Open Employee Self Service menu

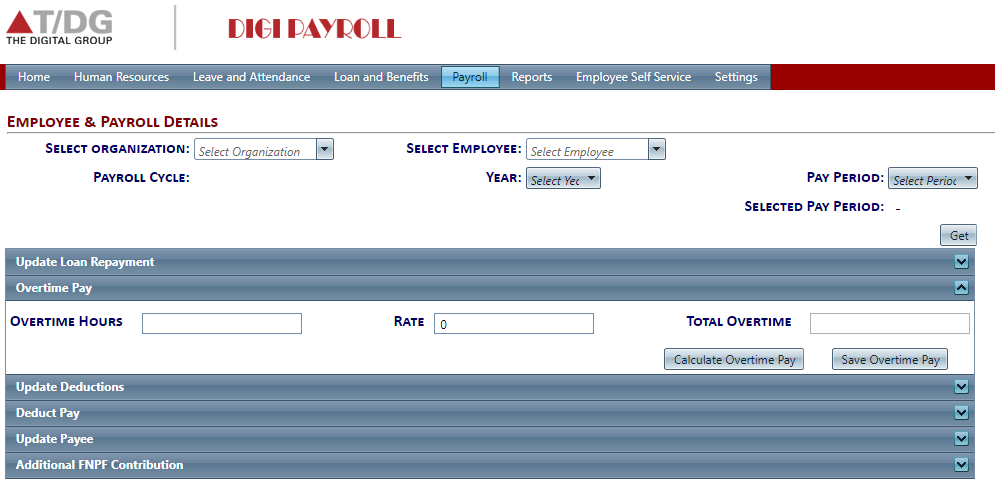tap(633, 77)
